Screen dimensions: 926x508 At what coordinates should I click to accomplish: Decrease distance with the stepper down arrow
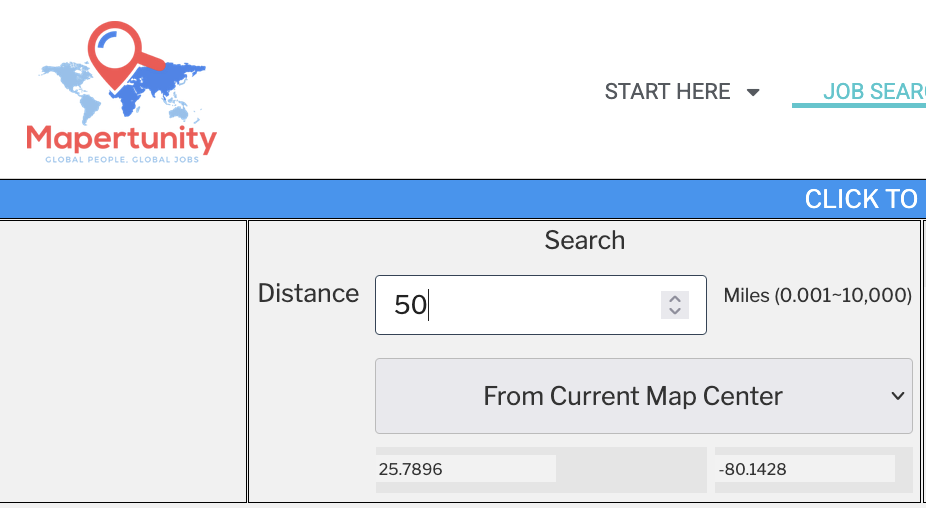coord(675,312)
